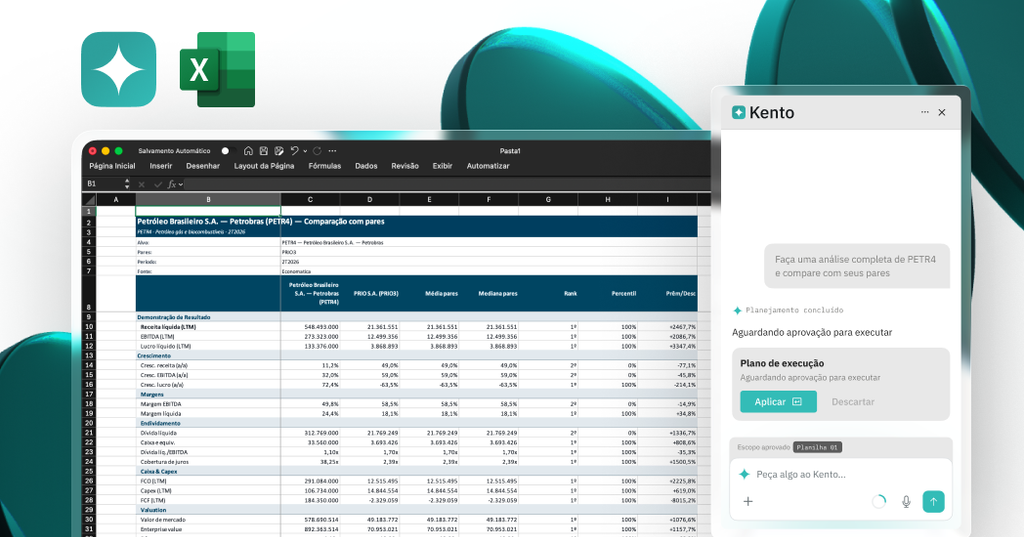
Task: Click the select-all corner of the sheet
Action: [x=89, y=200]
